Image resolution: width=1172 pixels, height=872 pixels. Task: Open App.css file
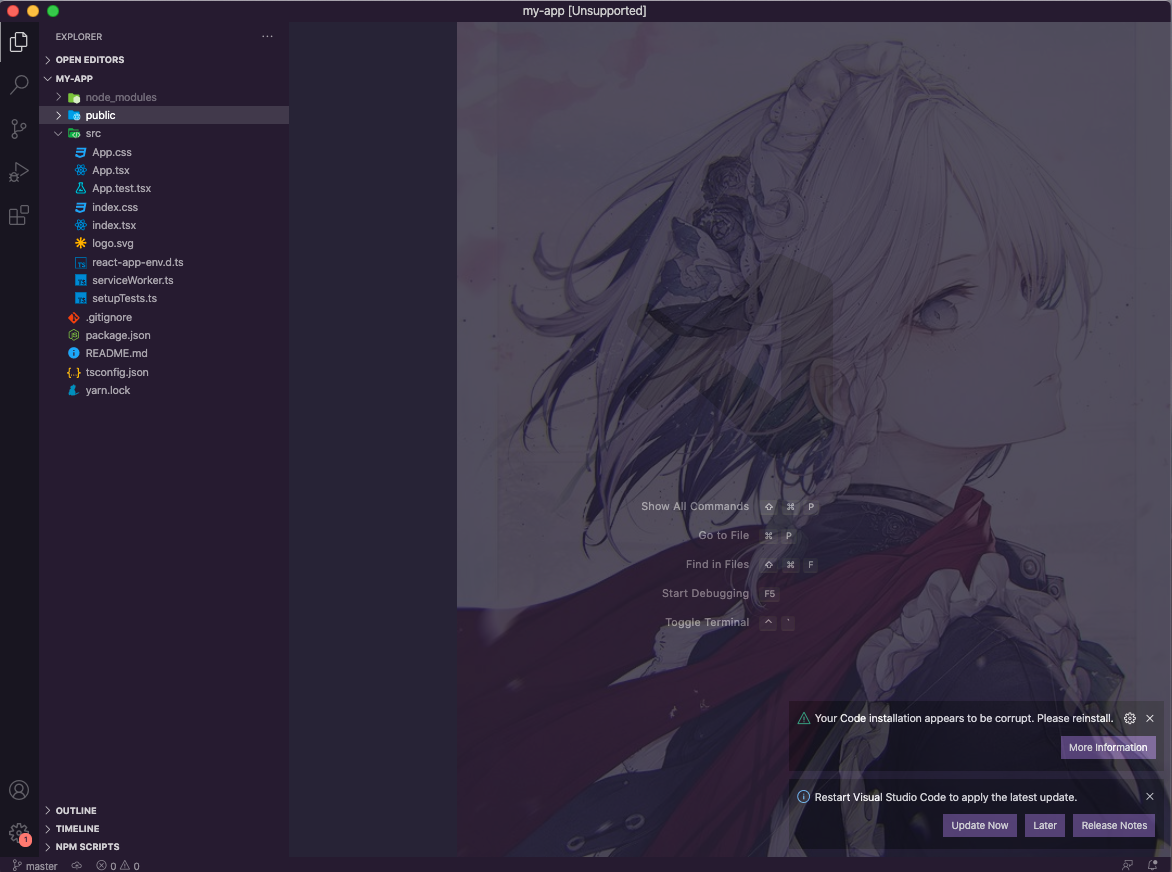point(164,152)
